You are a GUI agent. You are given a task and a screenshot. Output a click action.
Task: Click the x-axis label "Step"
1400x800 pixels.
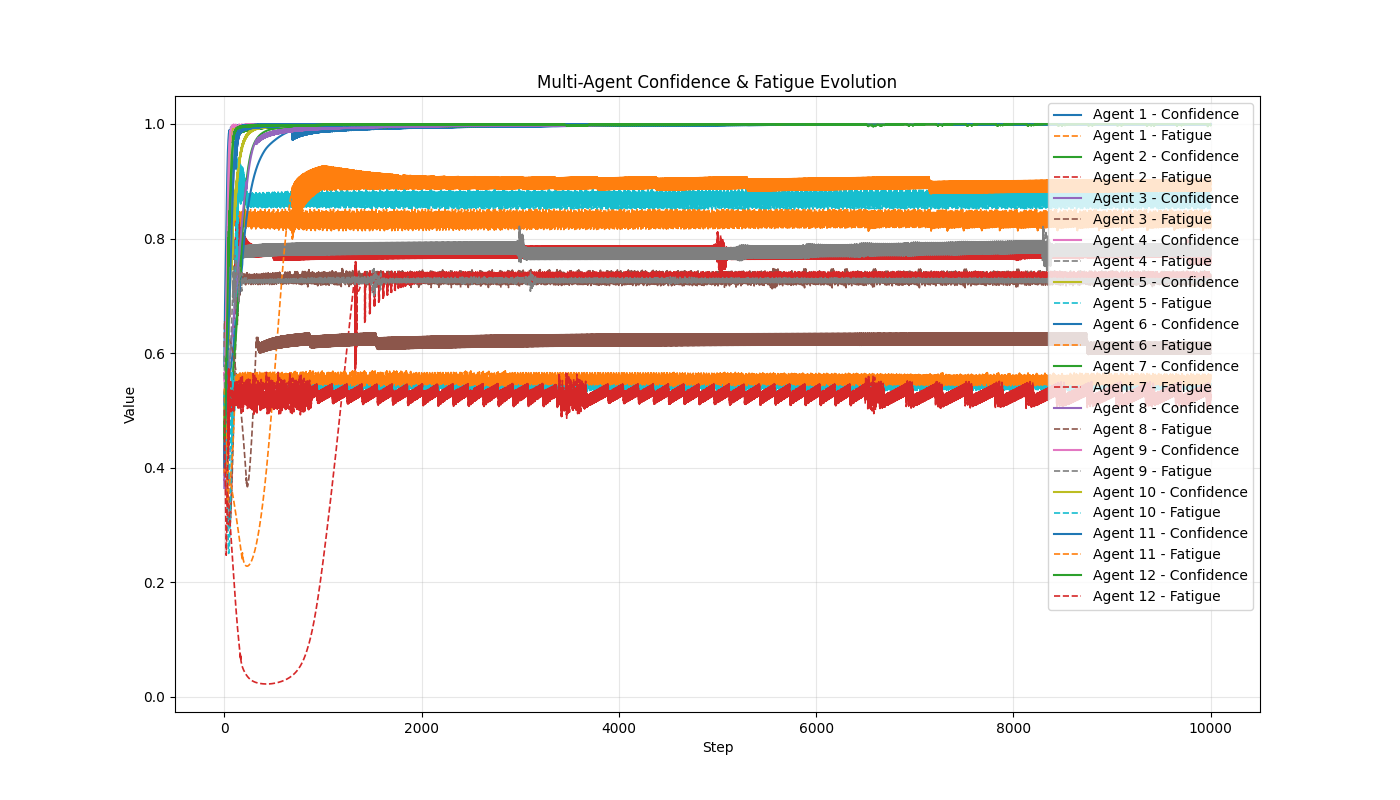pos(717,748)
